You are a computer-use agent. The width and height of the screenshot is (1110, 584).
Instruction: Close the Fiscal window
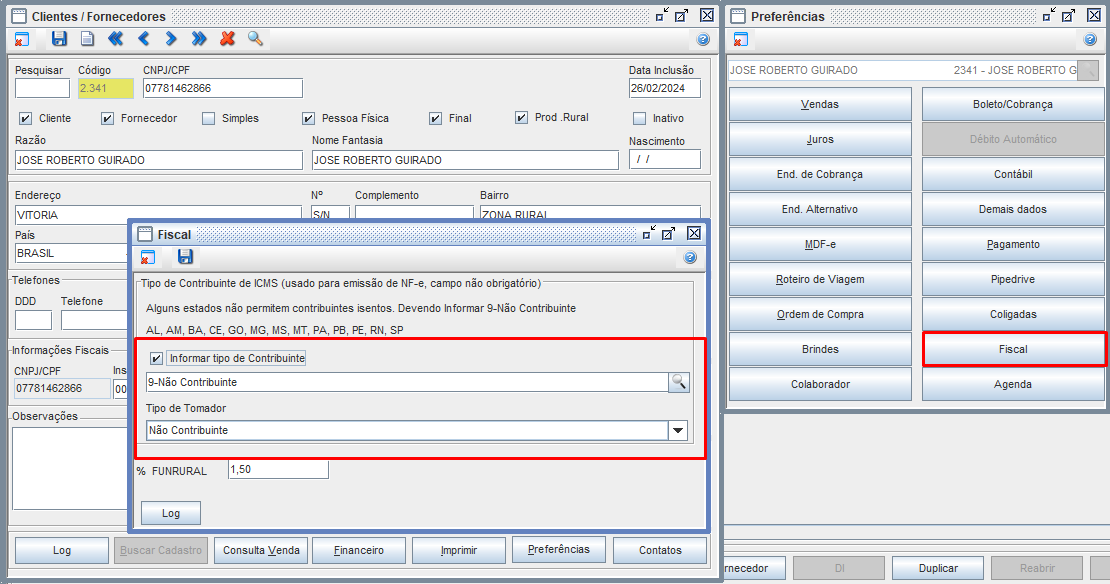pyautogui.click(x=694, y=233)
